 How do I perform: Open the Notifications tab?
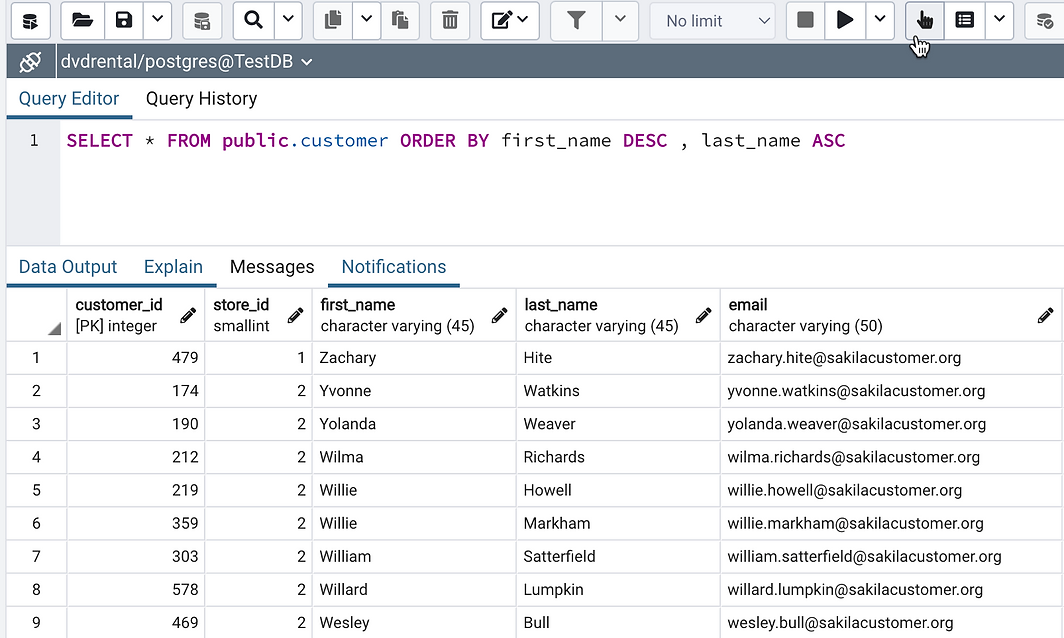pos(394,267)
